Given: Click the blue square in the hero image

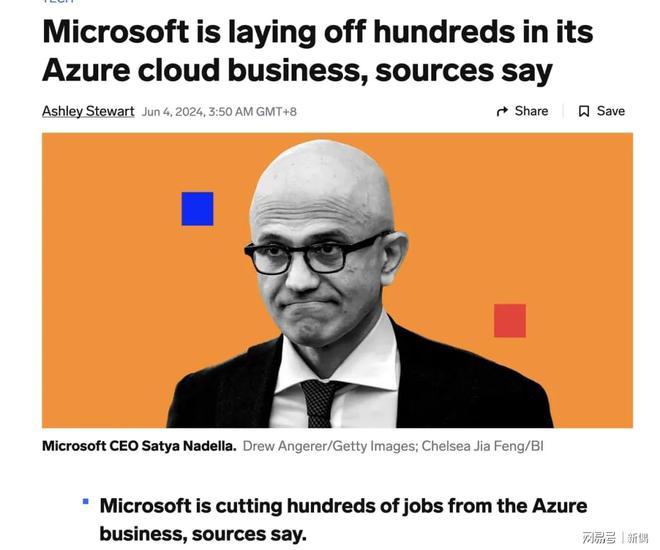Looking at the screenshot, I should (197, 208).
